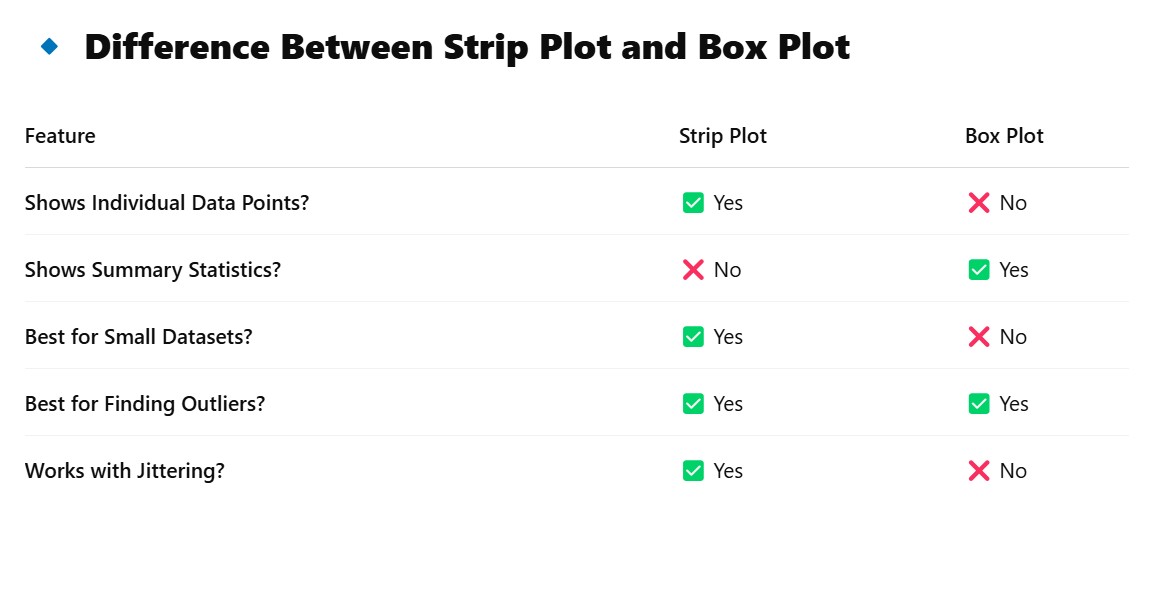1149x591 pixels.
Task: Click green checkmark for Box Plot finding outliers
Action: click(x=979, y=404)
